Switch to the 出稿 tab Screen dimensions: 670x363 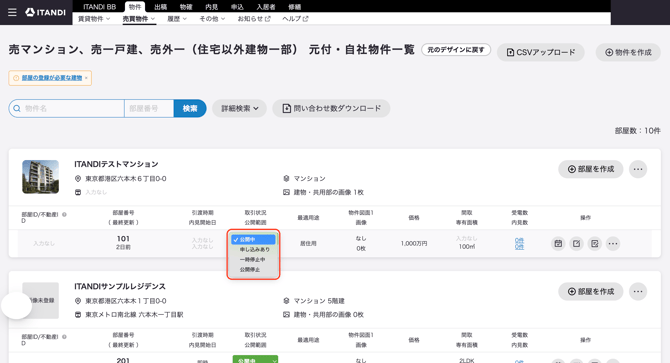(x=161, y=7)
